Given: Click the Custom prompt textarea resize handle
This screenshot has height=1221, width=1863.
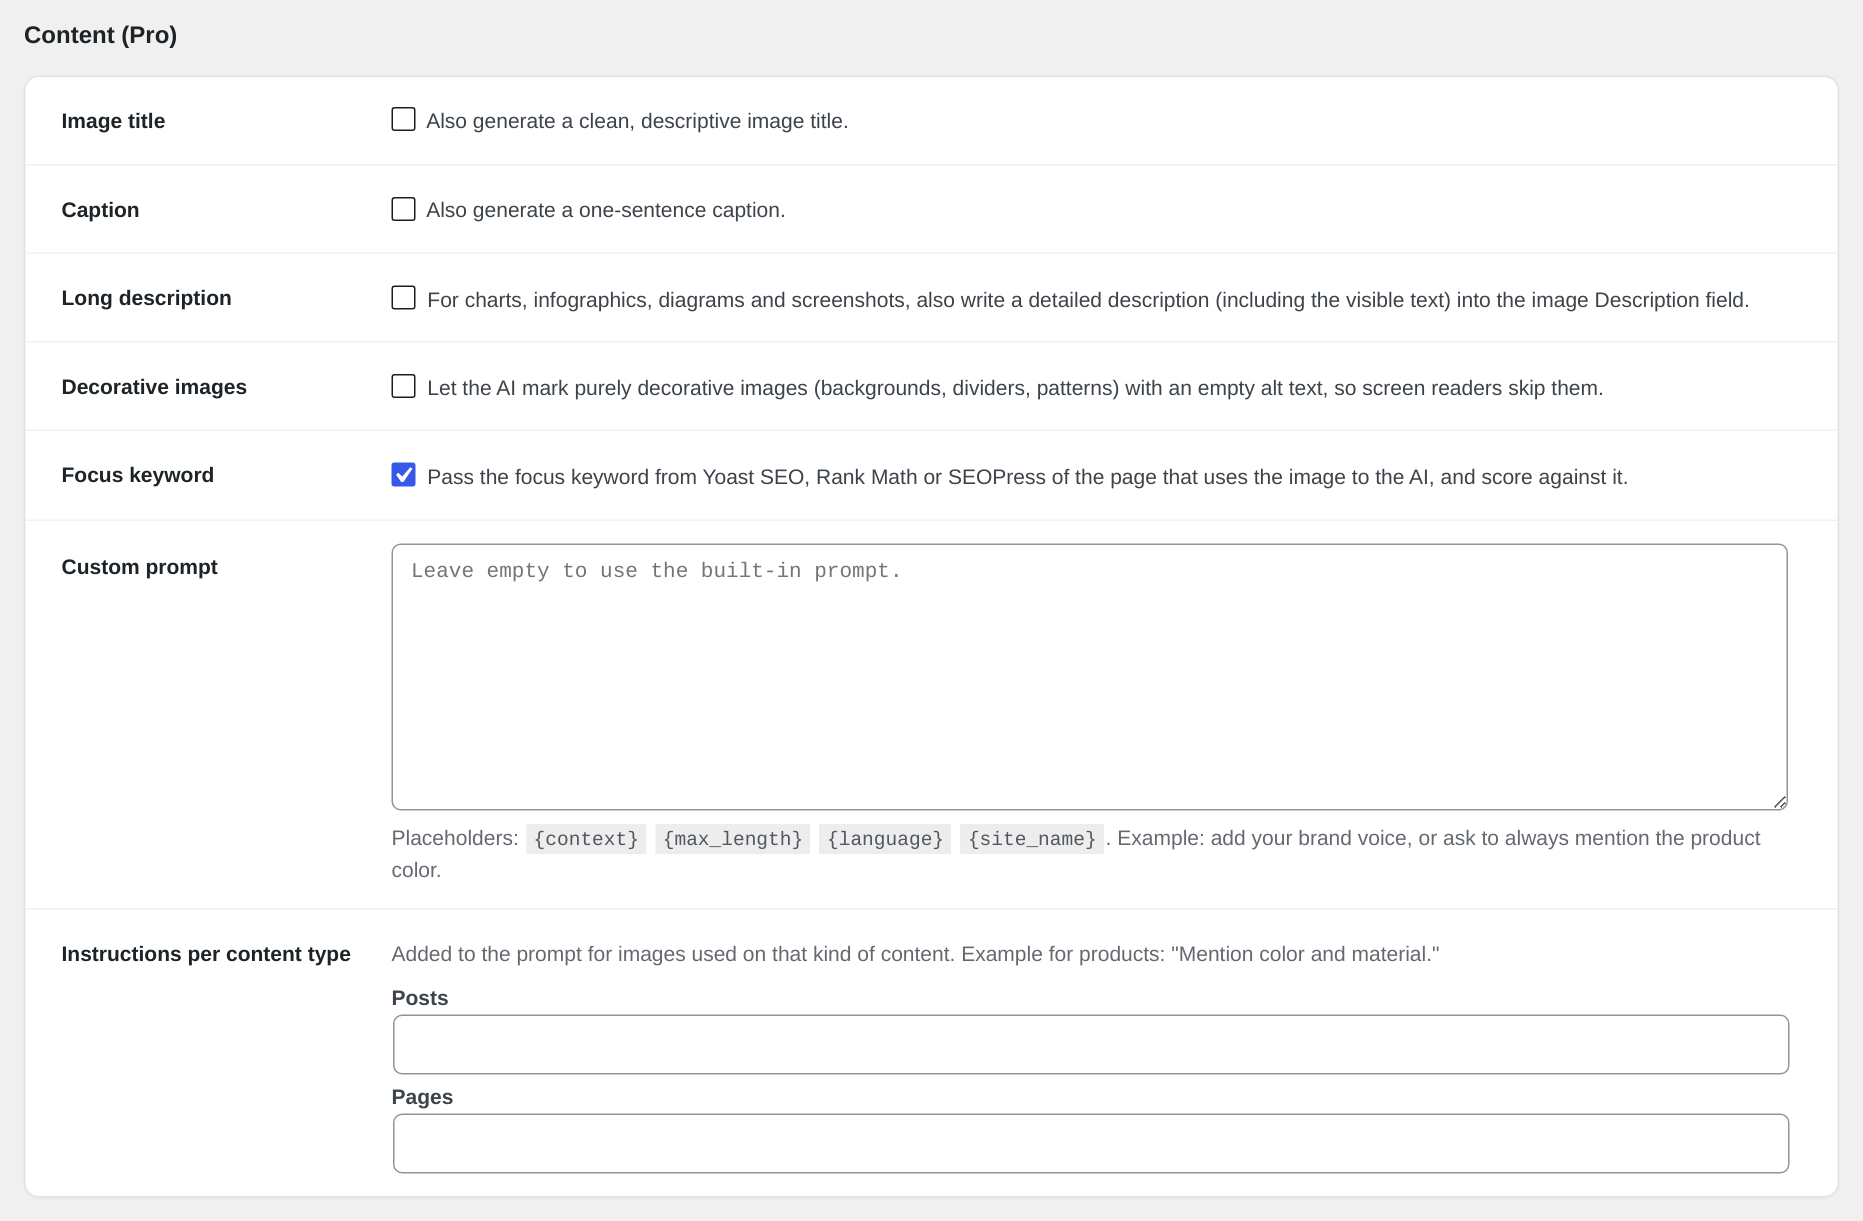Looking at the screenshot, I should 1779,801.
